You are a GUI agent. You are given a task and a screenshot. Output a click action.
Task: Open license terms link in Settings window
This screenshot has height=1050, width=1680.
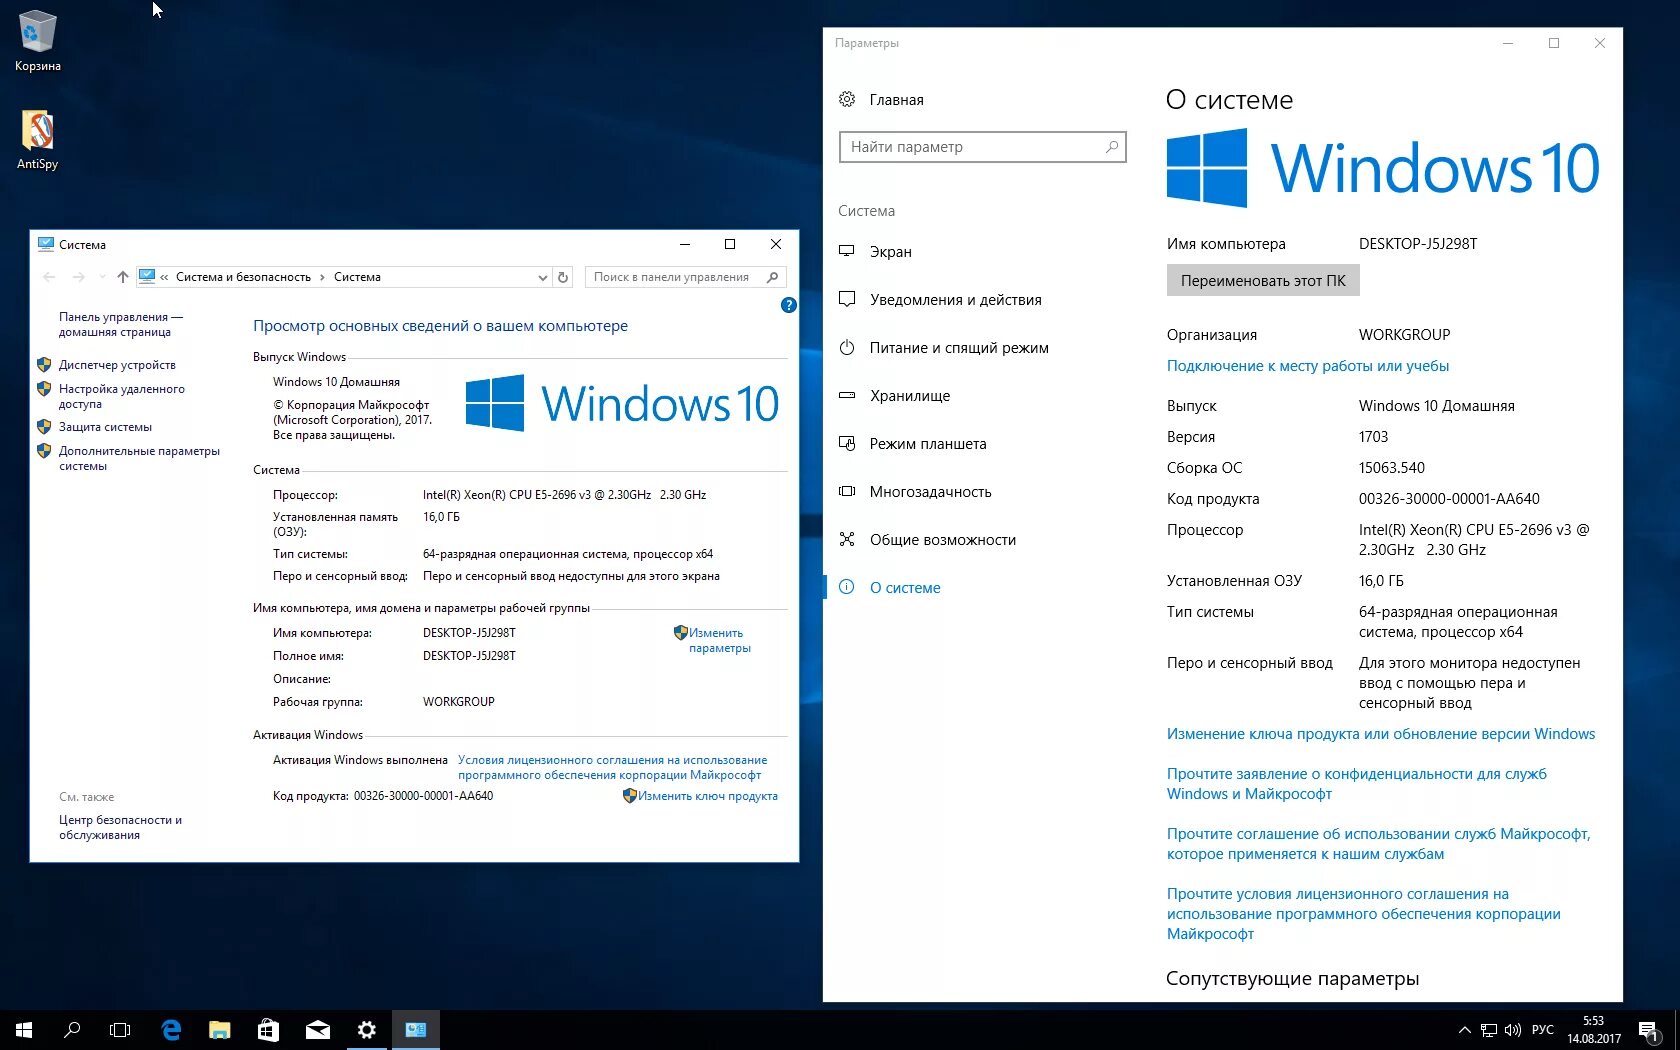pyautogui.click(x=1364, y=914)
